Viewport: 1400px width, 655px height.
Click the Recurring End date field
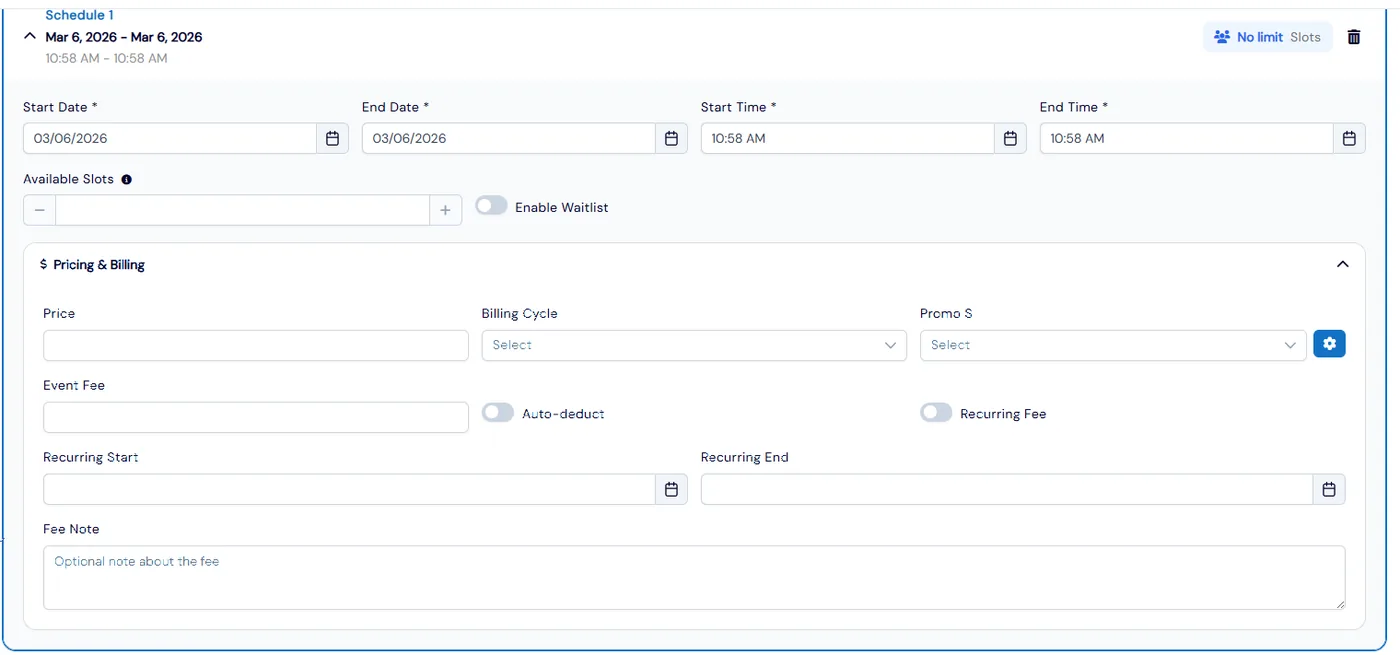pyautogui.click(x=1007, y=489)
